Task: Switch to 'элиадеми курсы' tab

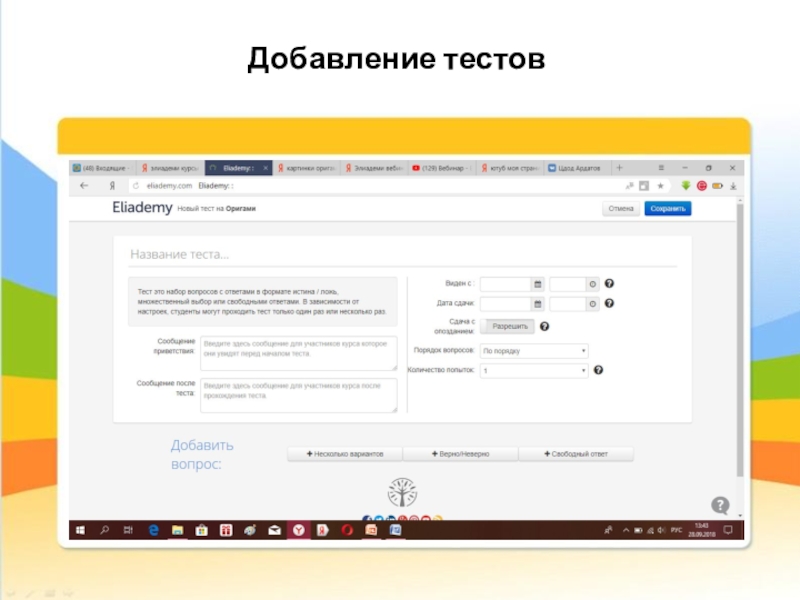Action: point(171,168)
